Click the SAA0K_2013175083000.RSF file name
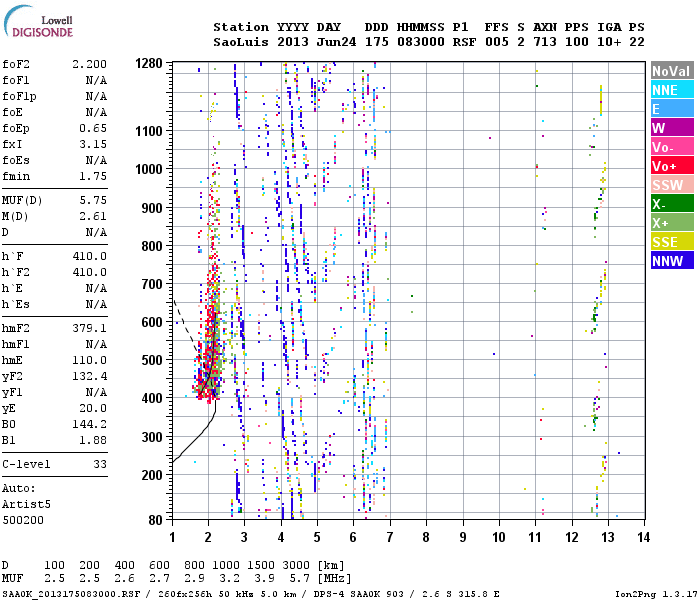 click(71, 594)
